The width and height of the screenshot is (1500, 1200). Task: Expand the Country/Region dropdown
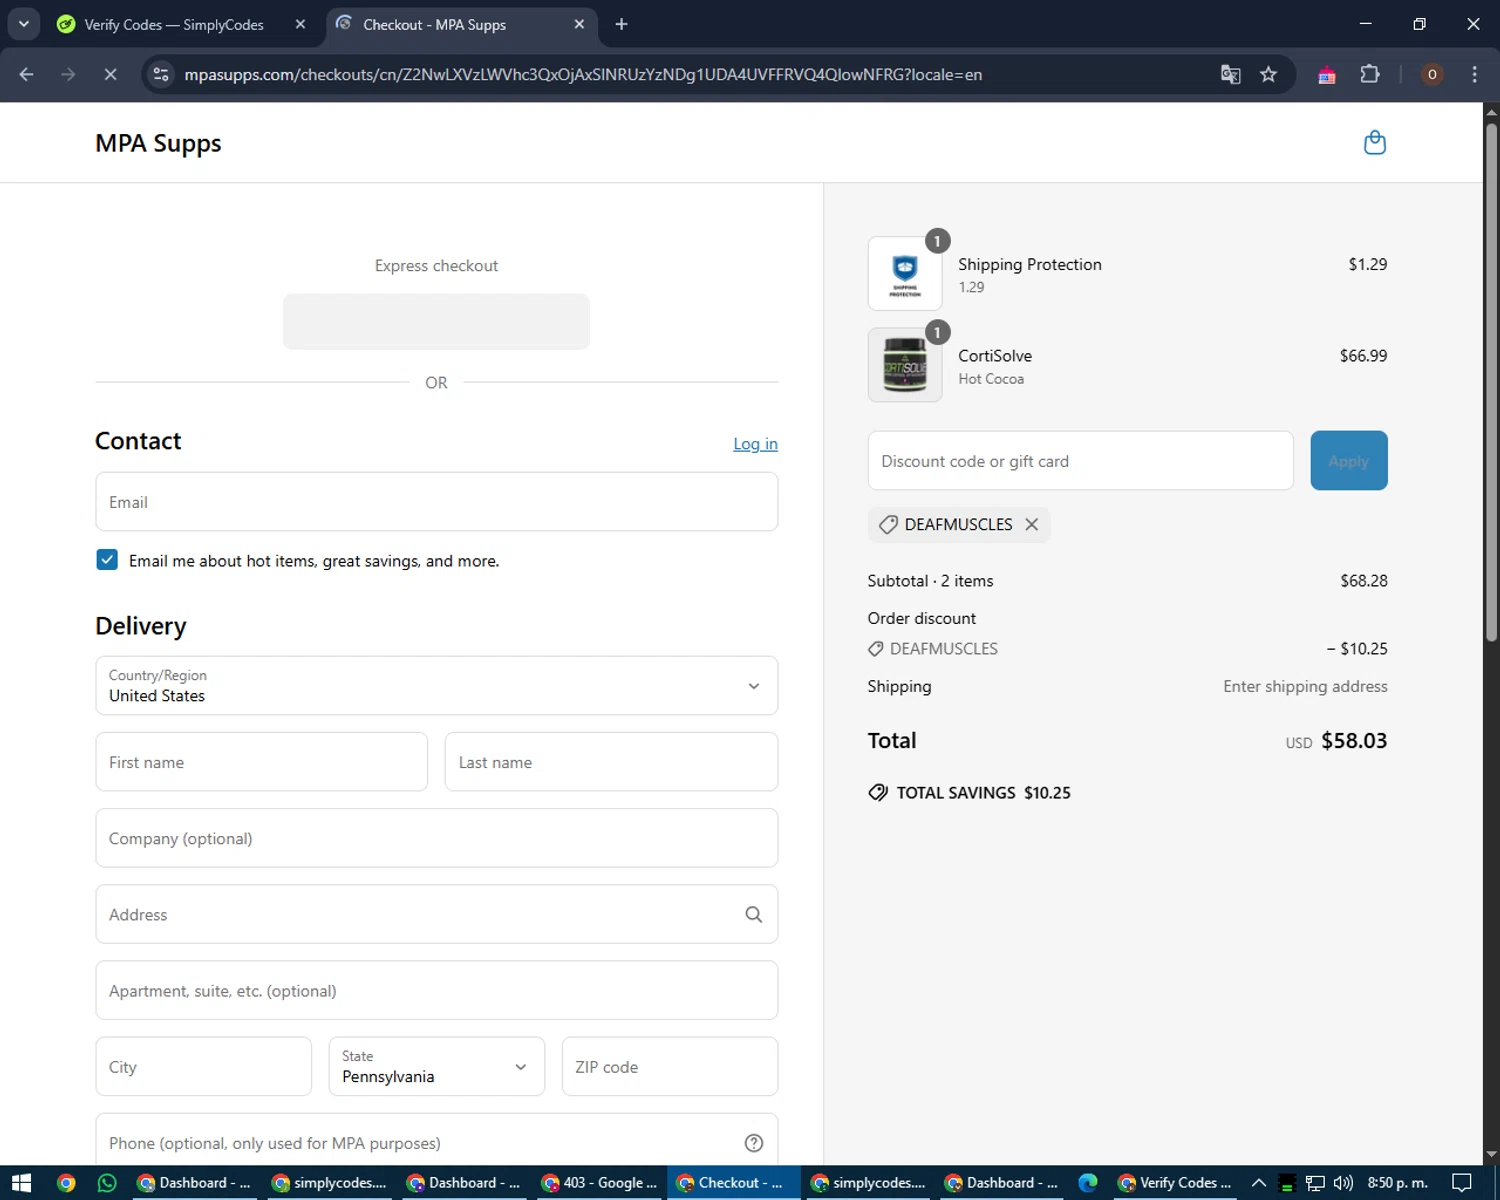437,686
